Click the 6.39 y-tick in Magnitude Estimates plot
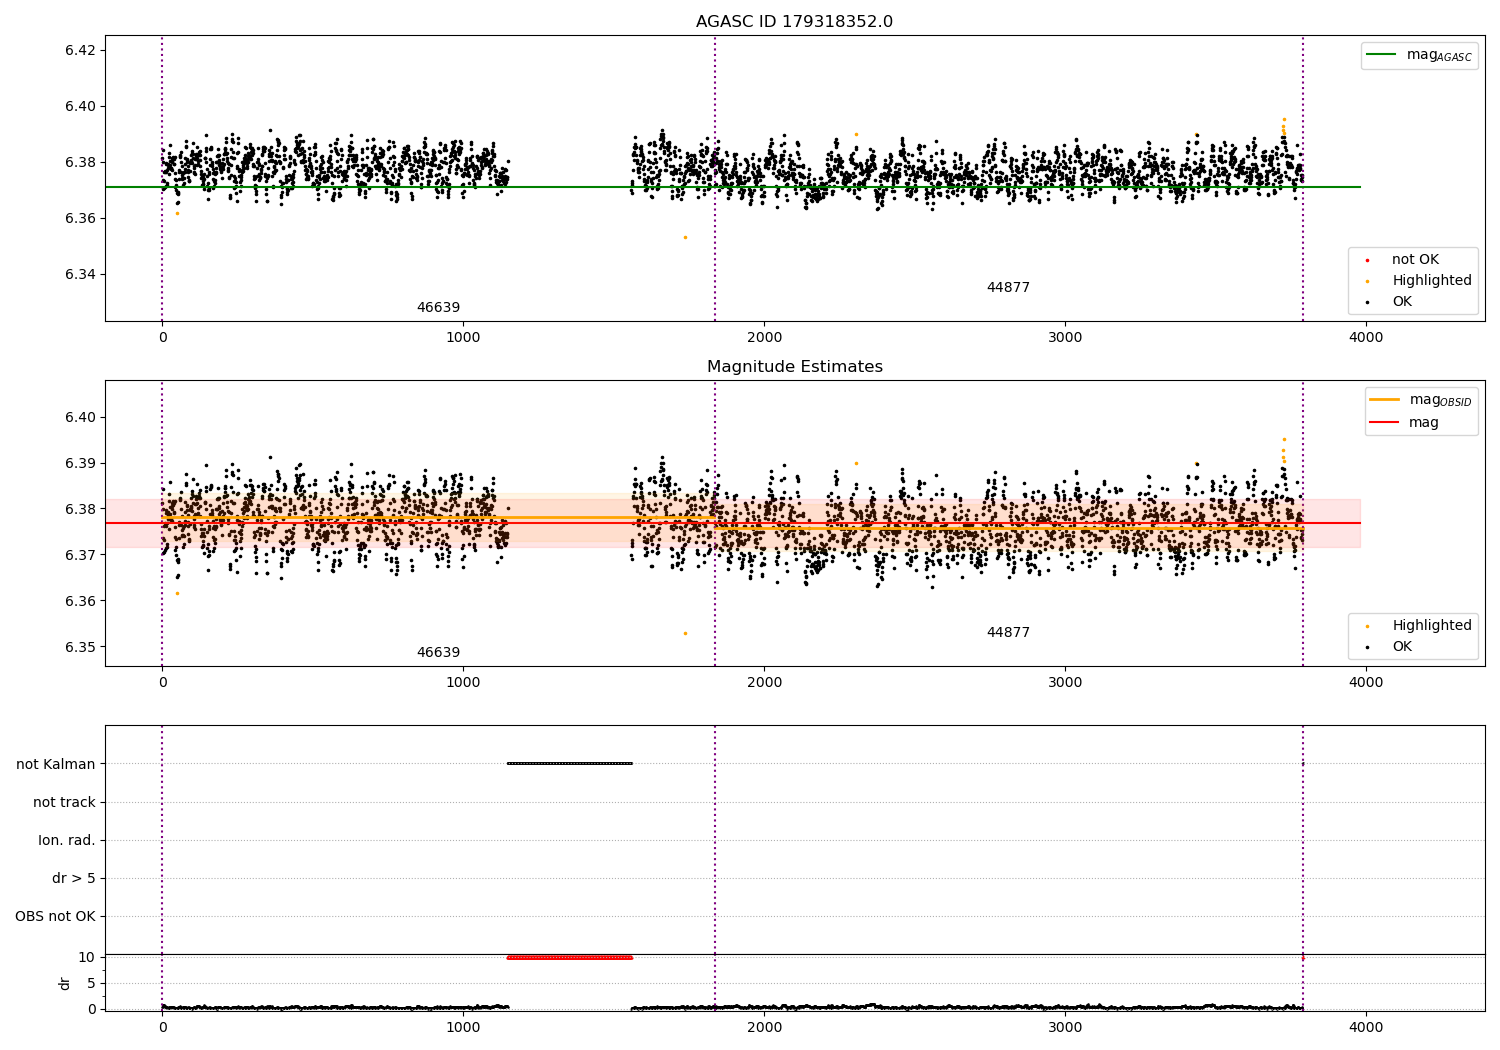The width and height of the screenshot is (1500, 1050). tap(79, 464)
